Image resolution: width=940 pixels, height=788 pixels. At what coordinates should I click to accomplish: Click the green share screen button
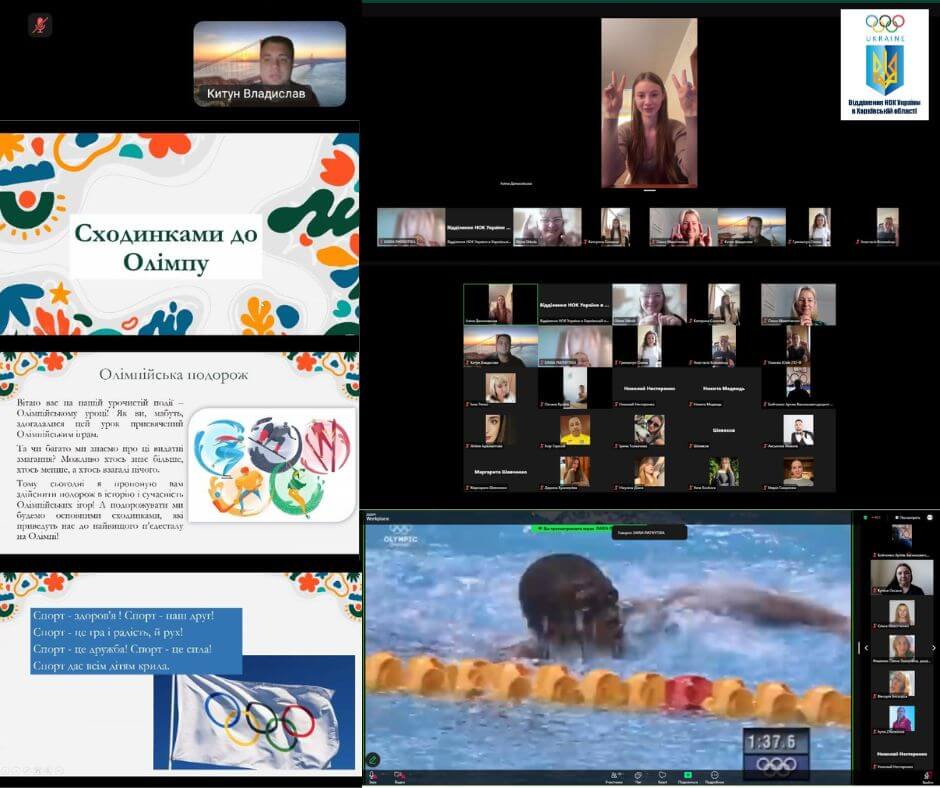[x=688, y=778]
